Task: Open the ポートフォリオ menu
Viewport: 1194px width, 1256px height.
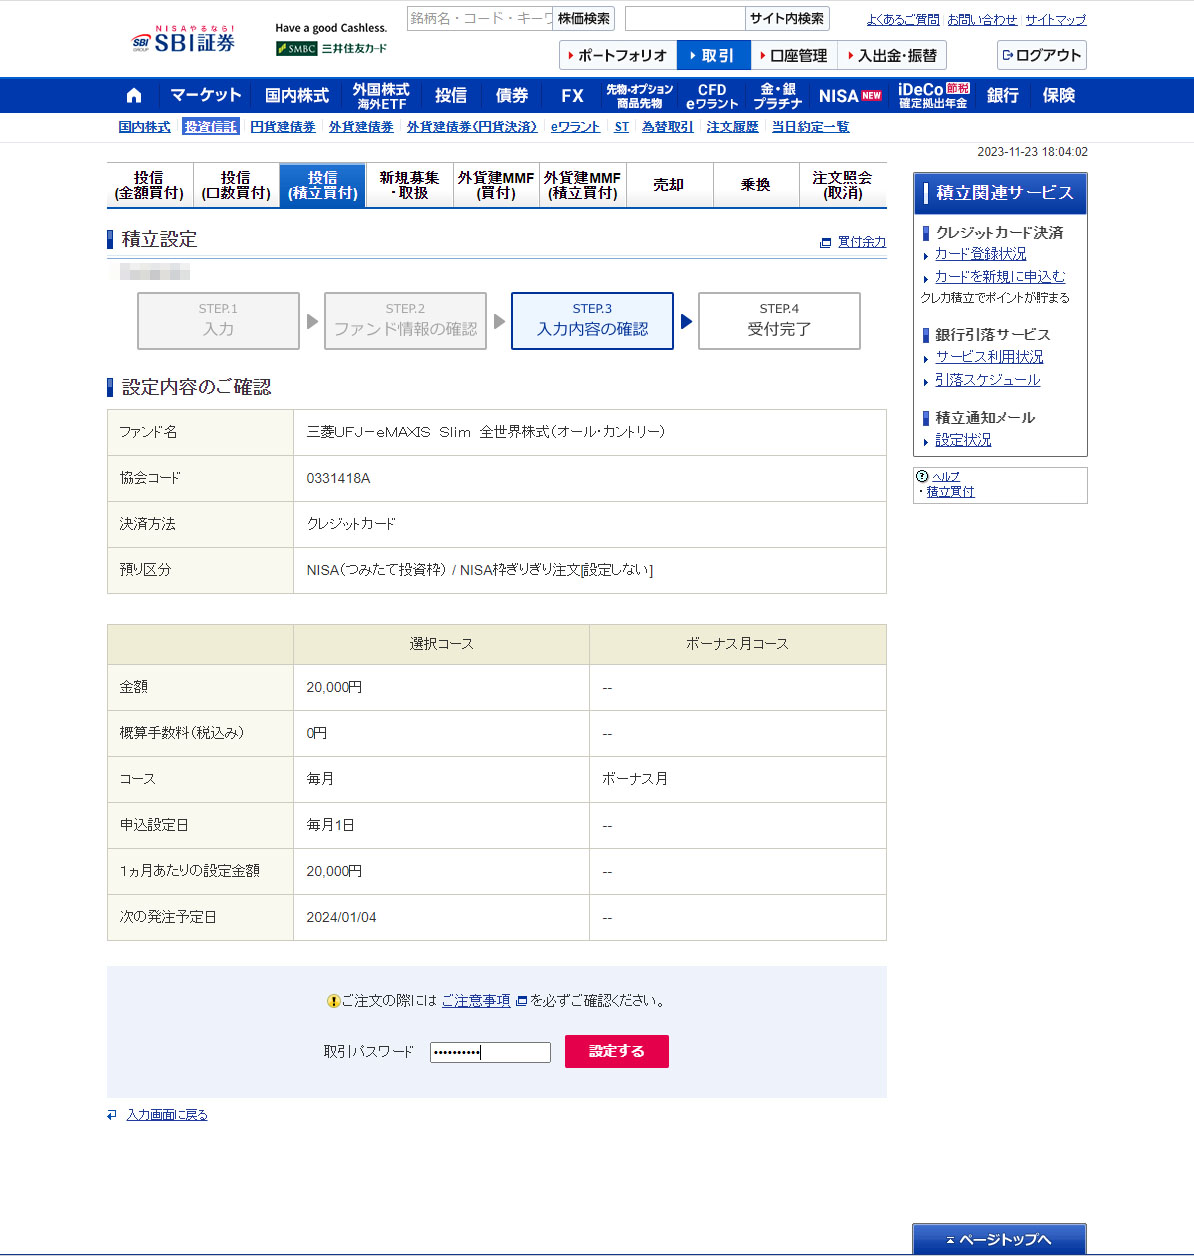Action: coord(618,55)
